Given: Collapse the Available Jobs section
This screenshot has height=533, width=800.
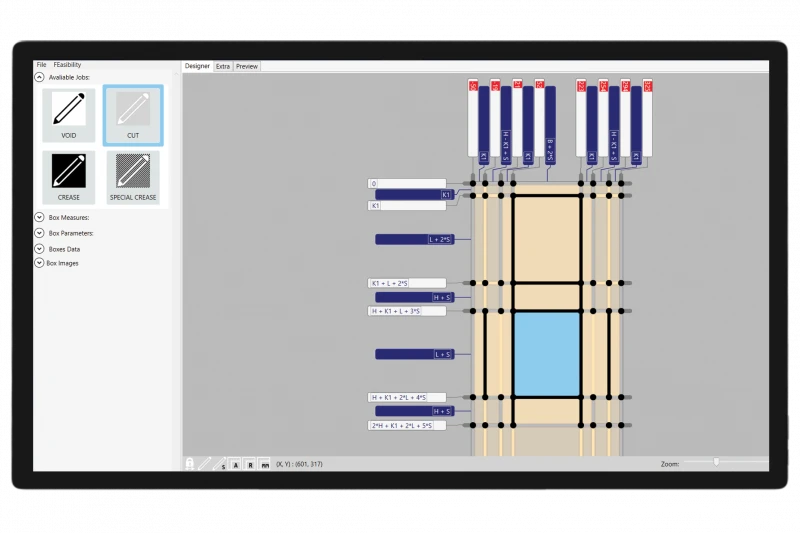Looking at the screenshot, I should tap(39, 76).
